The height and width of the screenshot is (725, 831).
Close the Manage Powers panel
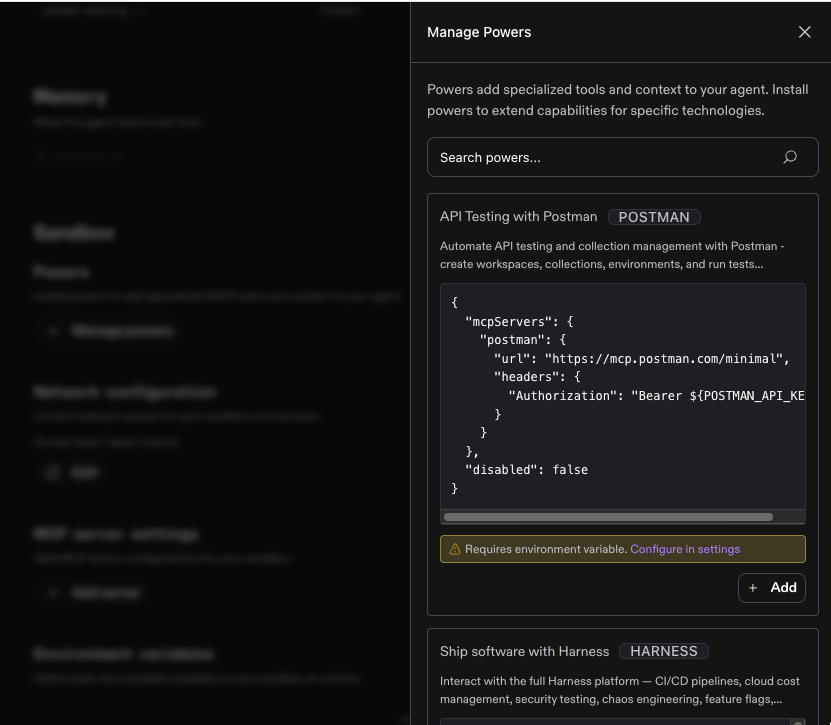pos(804,32)
